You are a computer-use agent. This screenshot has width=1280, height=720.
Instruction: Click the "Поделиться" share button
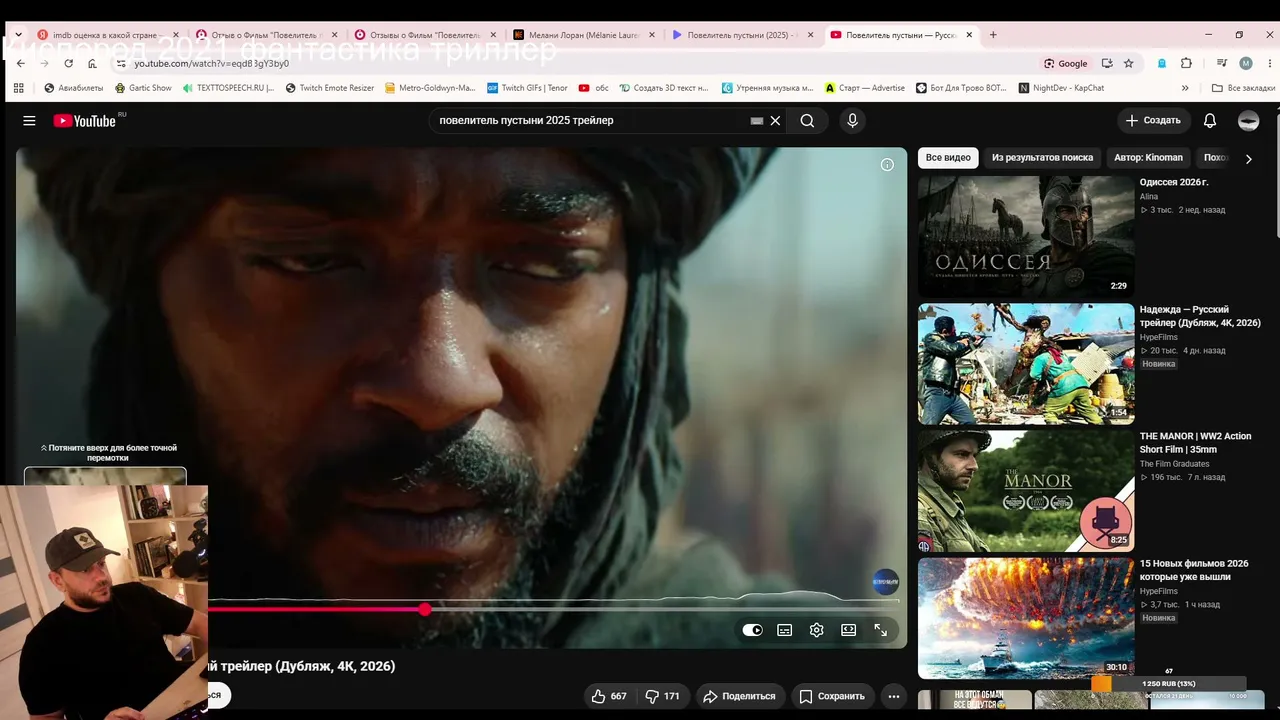(739, 696)
